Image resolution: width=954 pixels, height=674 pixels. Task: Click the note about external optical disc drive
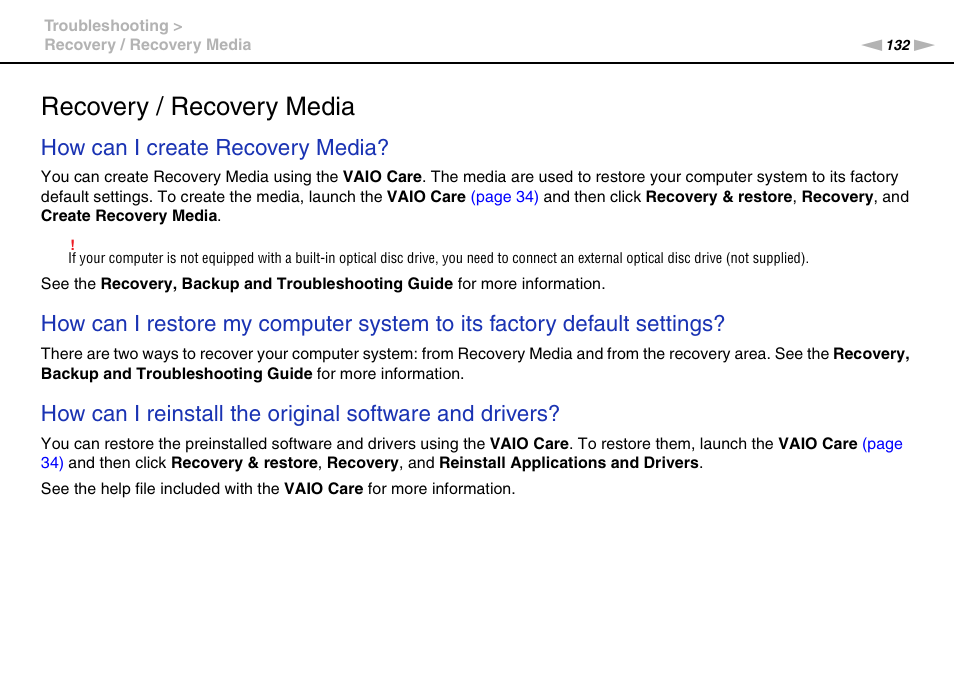(438, 258)
